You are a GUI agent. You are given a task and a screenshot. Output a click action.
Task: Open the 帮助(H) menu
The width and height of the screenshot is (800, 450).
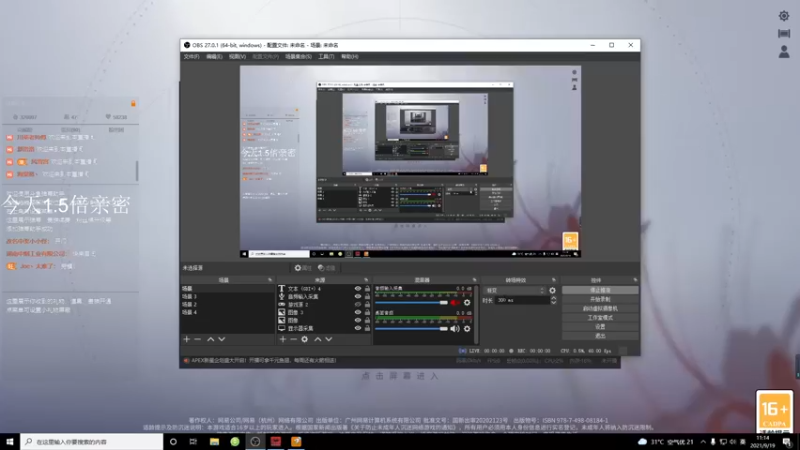(349, 57)
